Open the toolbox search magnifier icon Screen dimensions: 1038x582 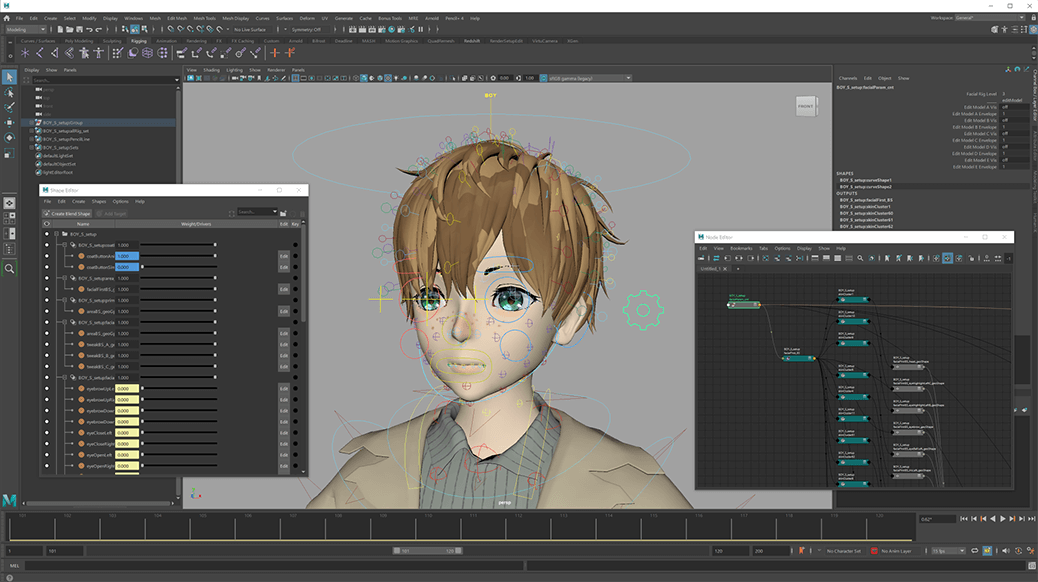pos(9,269)
